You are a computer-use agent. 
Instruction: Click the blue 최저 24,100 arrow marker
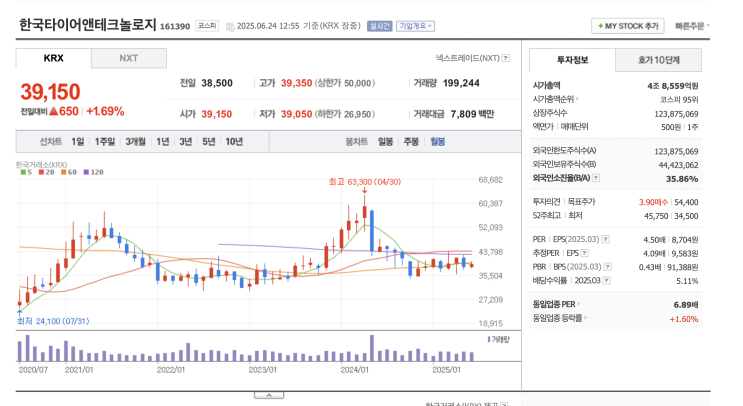point(19,313)
